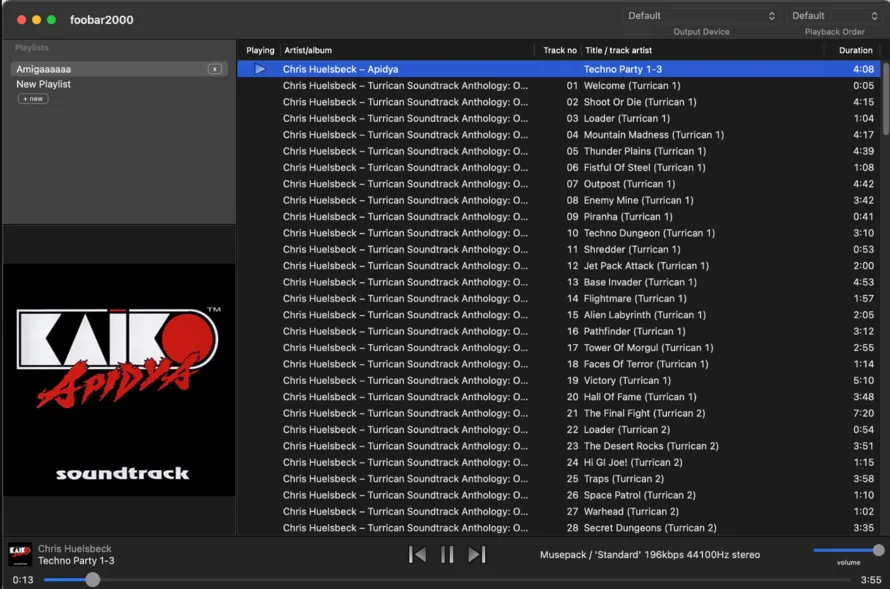Click the small album thumbnail in status bar
The width and height of the screenshot is (890, 589).
(x=20, y=554)
